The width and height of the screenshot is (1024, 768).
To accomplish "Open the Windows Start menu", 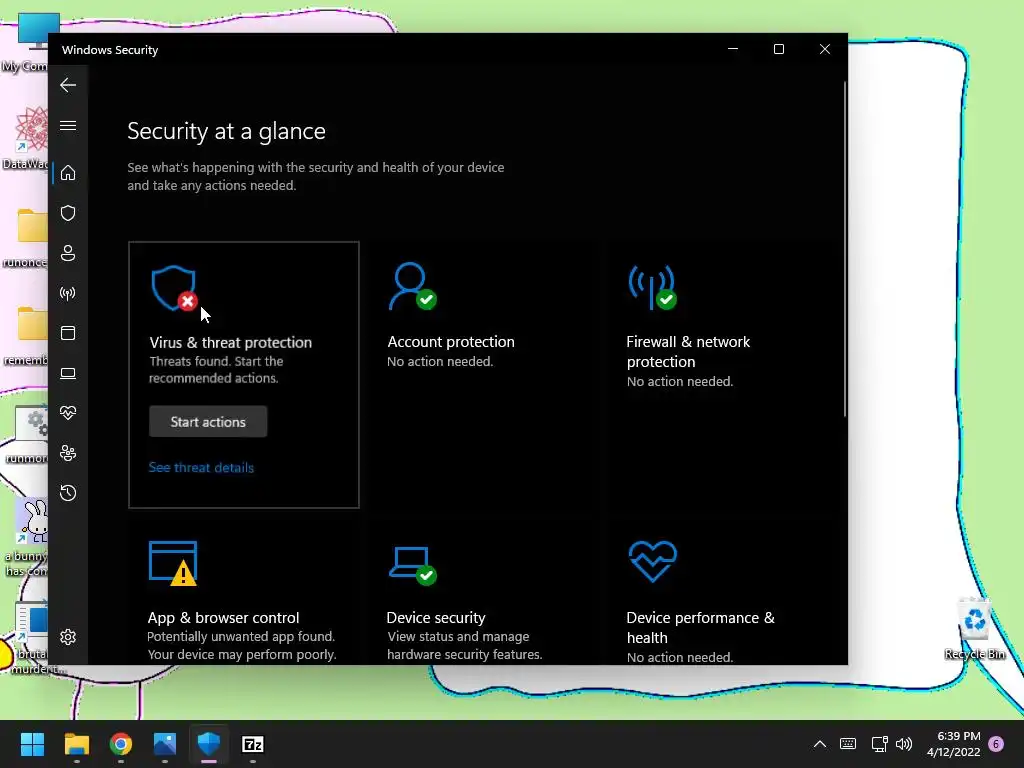I will coord(32,744).
